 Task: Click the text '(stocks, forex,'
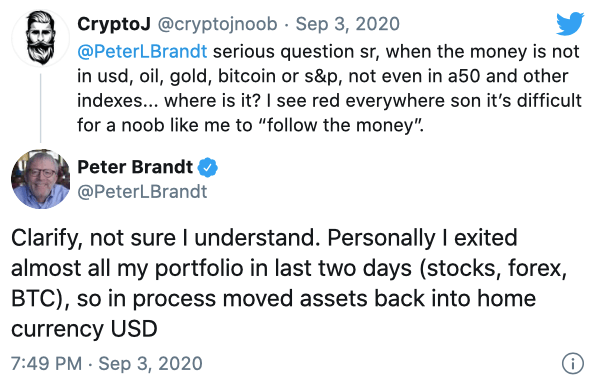point(493,268)
